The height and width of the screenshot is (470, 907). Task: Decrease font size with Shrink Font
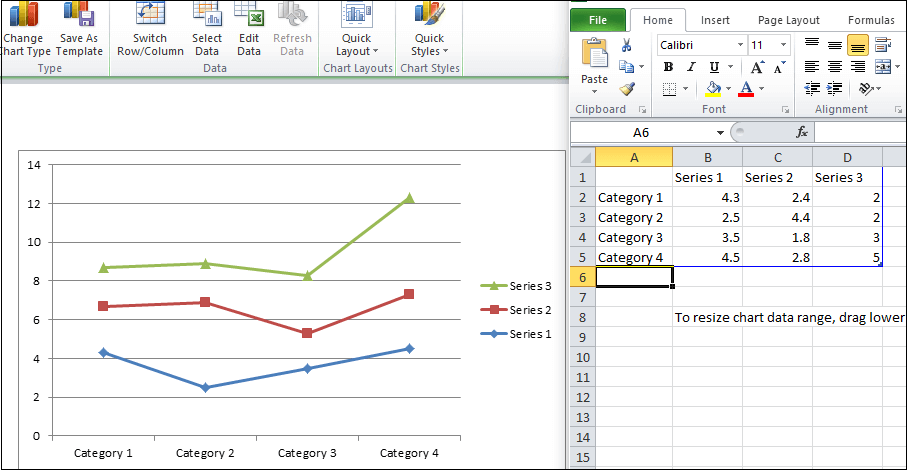[x=779, y=67]
